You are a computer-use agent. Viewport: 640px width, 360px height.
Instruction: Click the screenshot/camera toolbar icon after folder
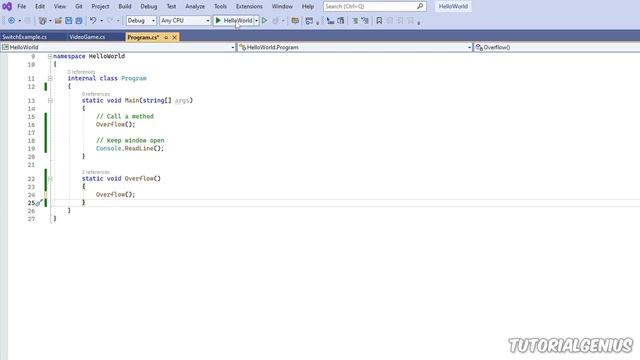pos(309,20)
